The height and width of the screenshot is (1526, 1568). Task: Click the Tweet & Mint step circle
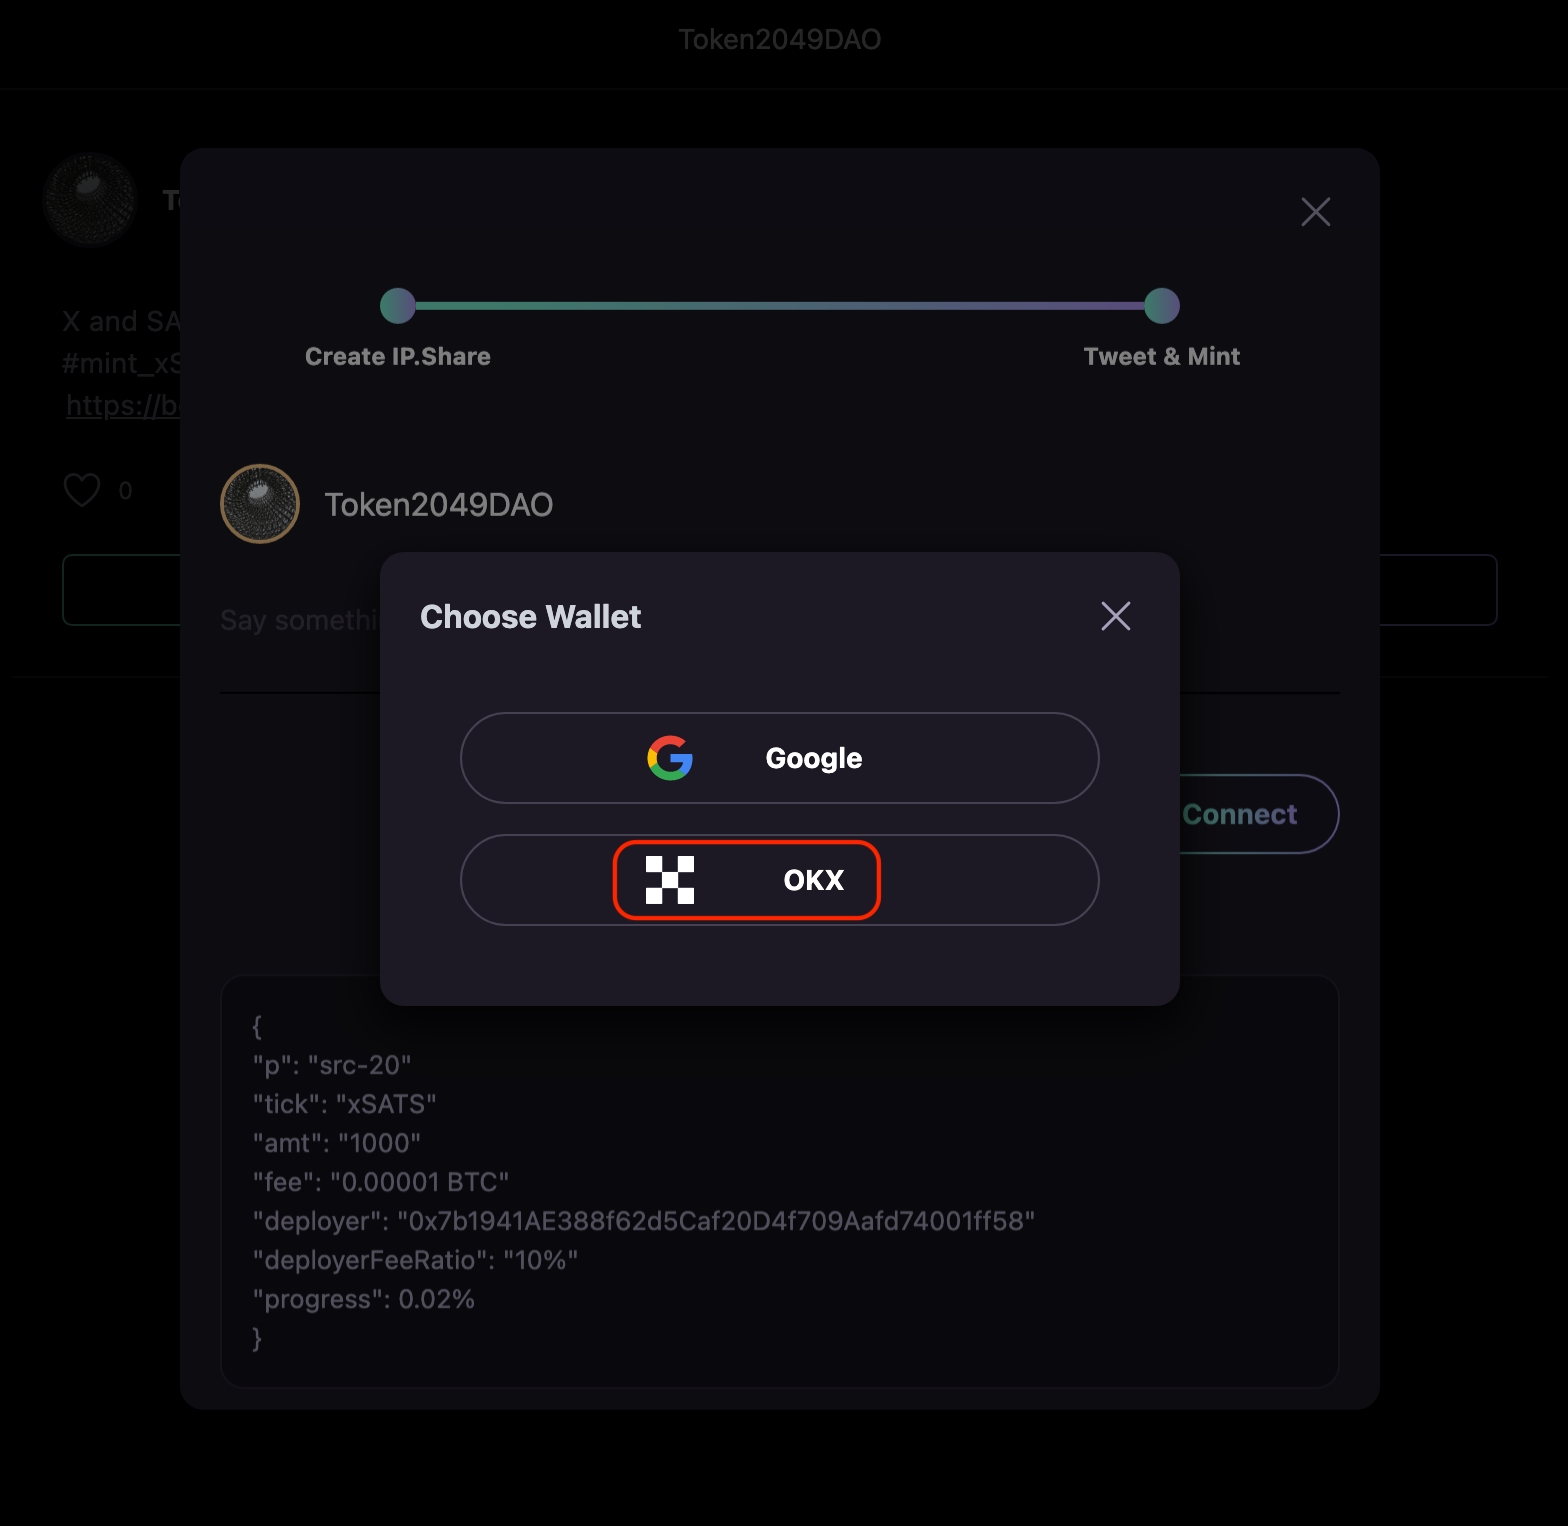click(1161, 306)
